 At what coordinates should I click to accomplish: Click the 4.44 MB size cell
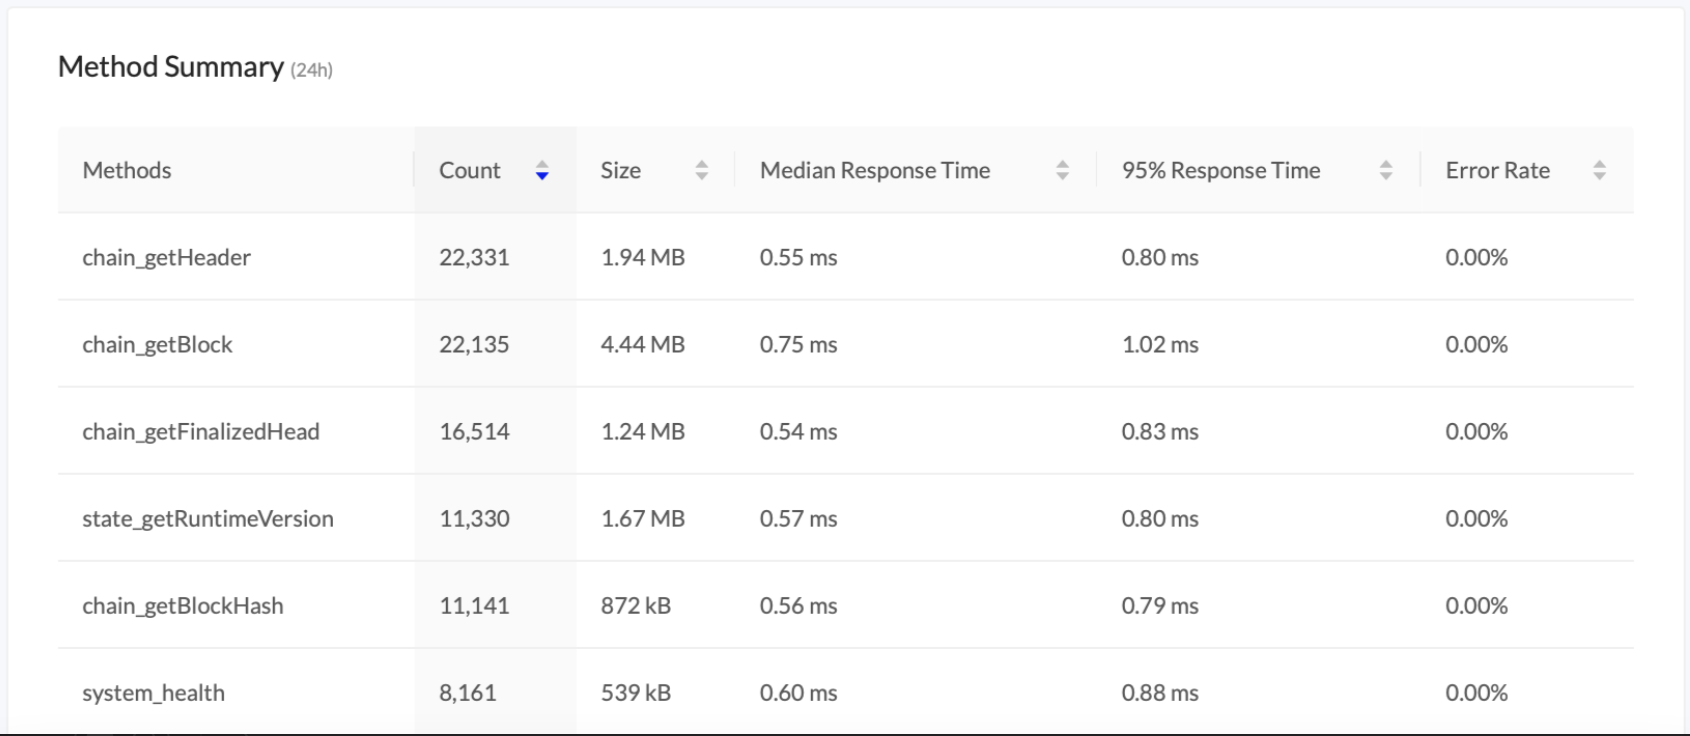point(642,345)
